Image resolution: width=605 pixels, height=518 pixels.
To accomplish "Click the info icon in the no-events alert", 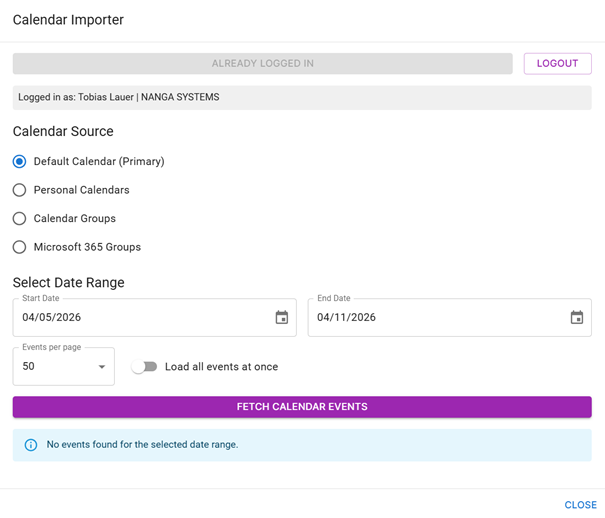I will coord(31,445).
